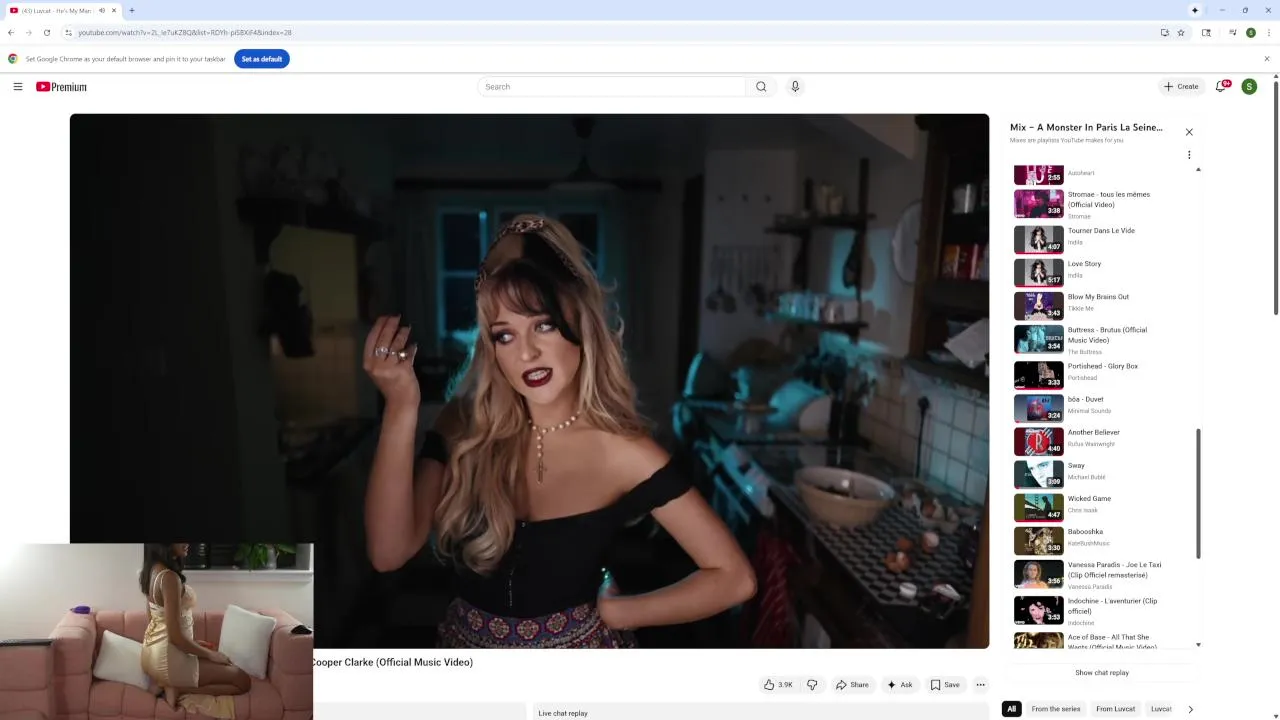Viewport: 1280px width, 720px height.
Task: Dislike the video with thumbs down
Action: point(812,685)
